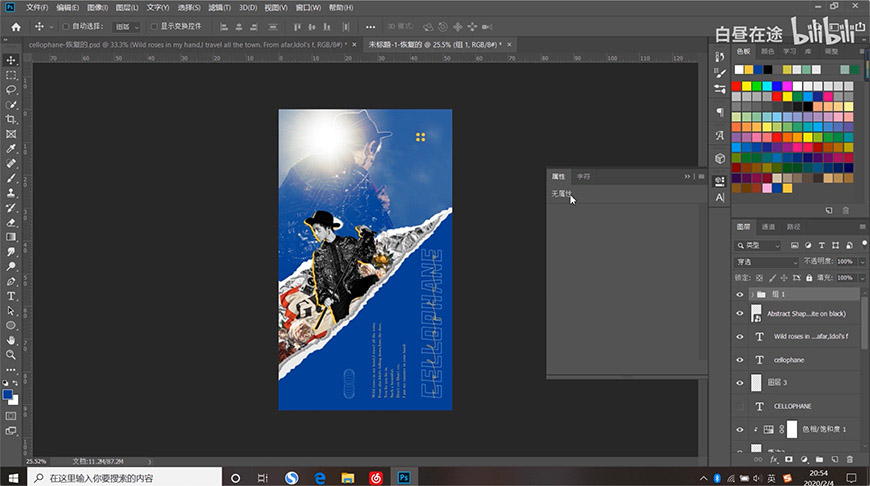The height and width of the screenshot is (486, 870).
Task: Select the Clone Stamp tool
Action: 11,193
